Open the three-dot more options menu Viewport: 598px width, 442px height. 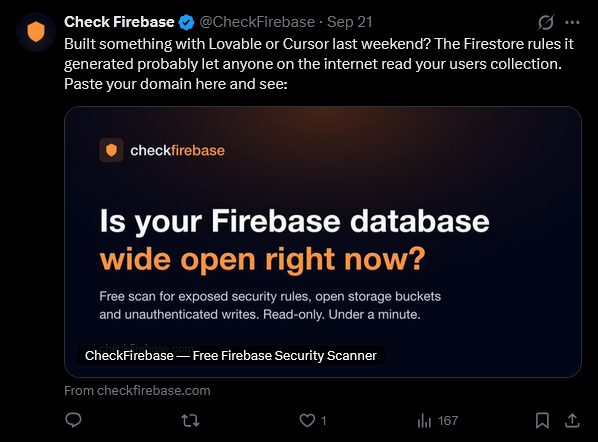point(572,23)
